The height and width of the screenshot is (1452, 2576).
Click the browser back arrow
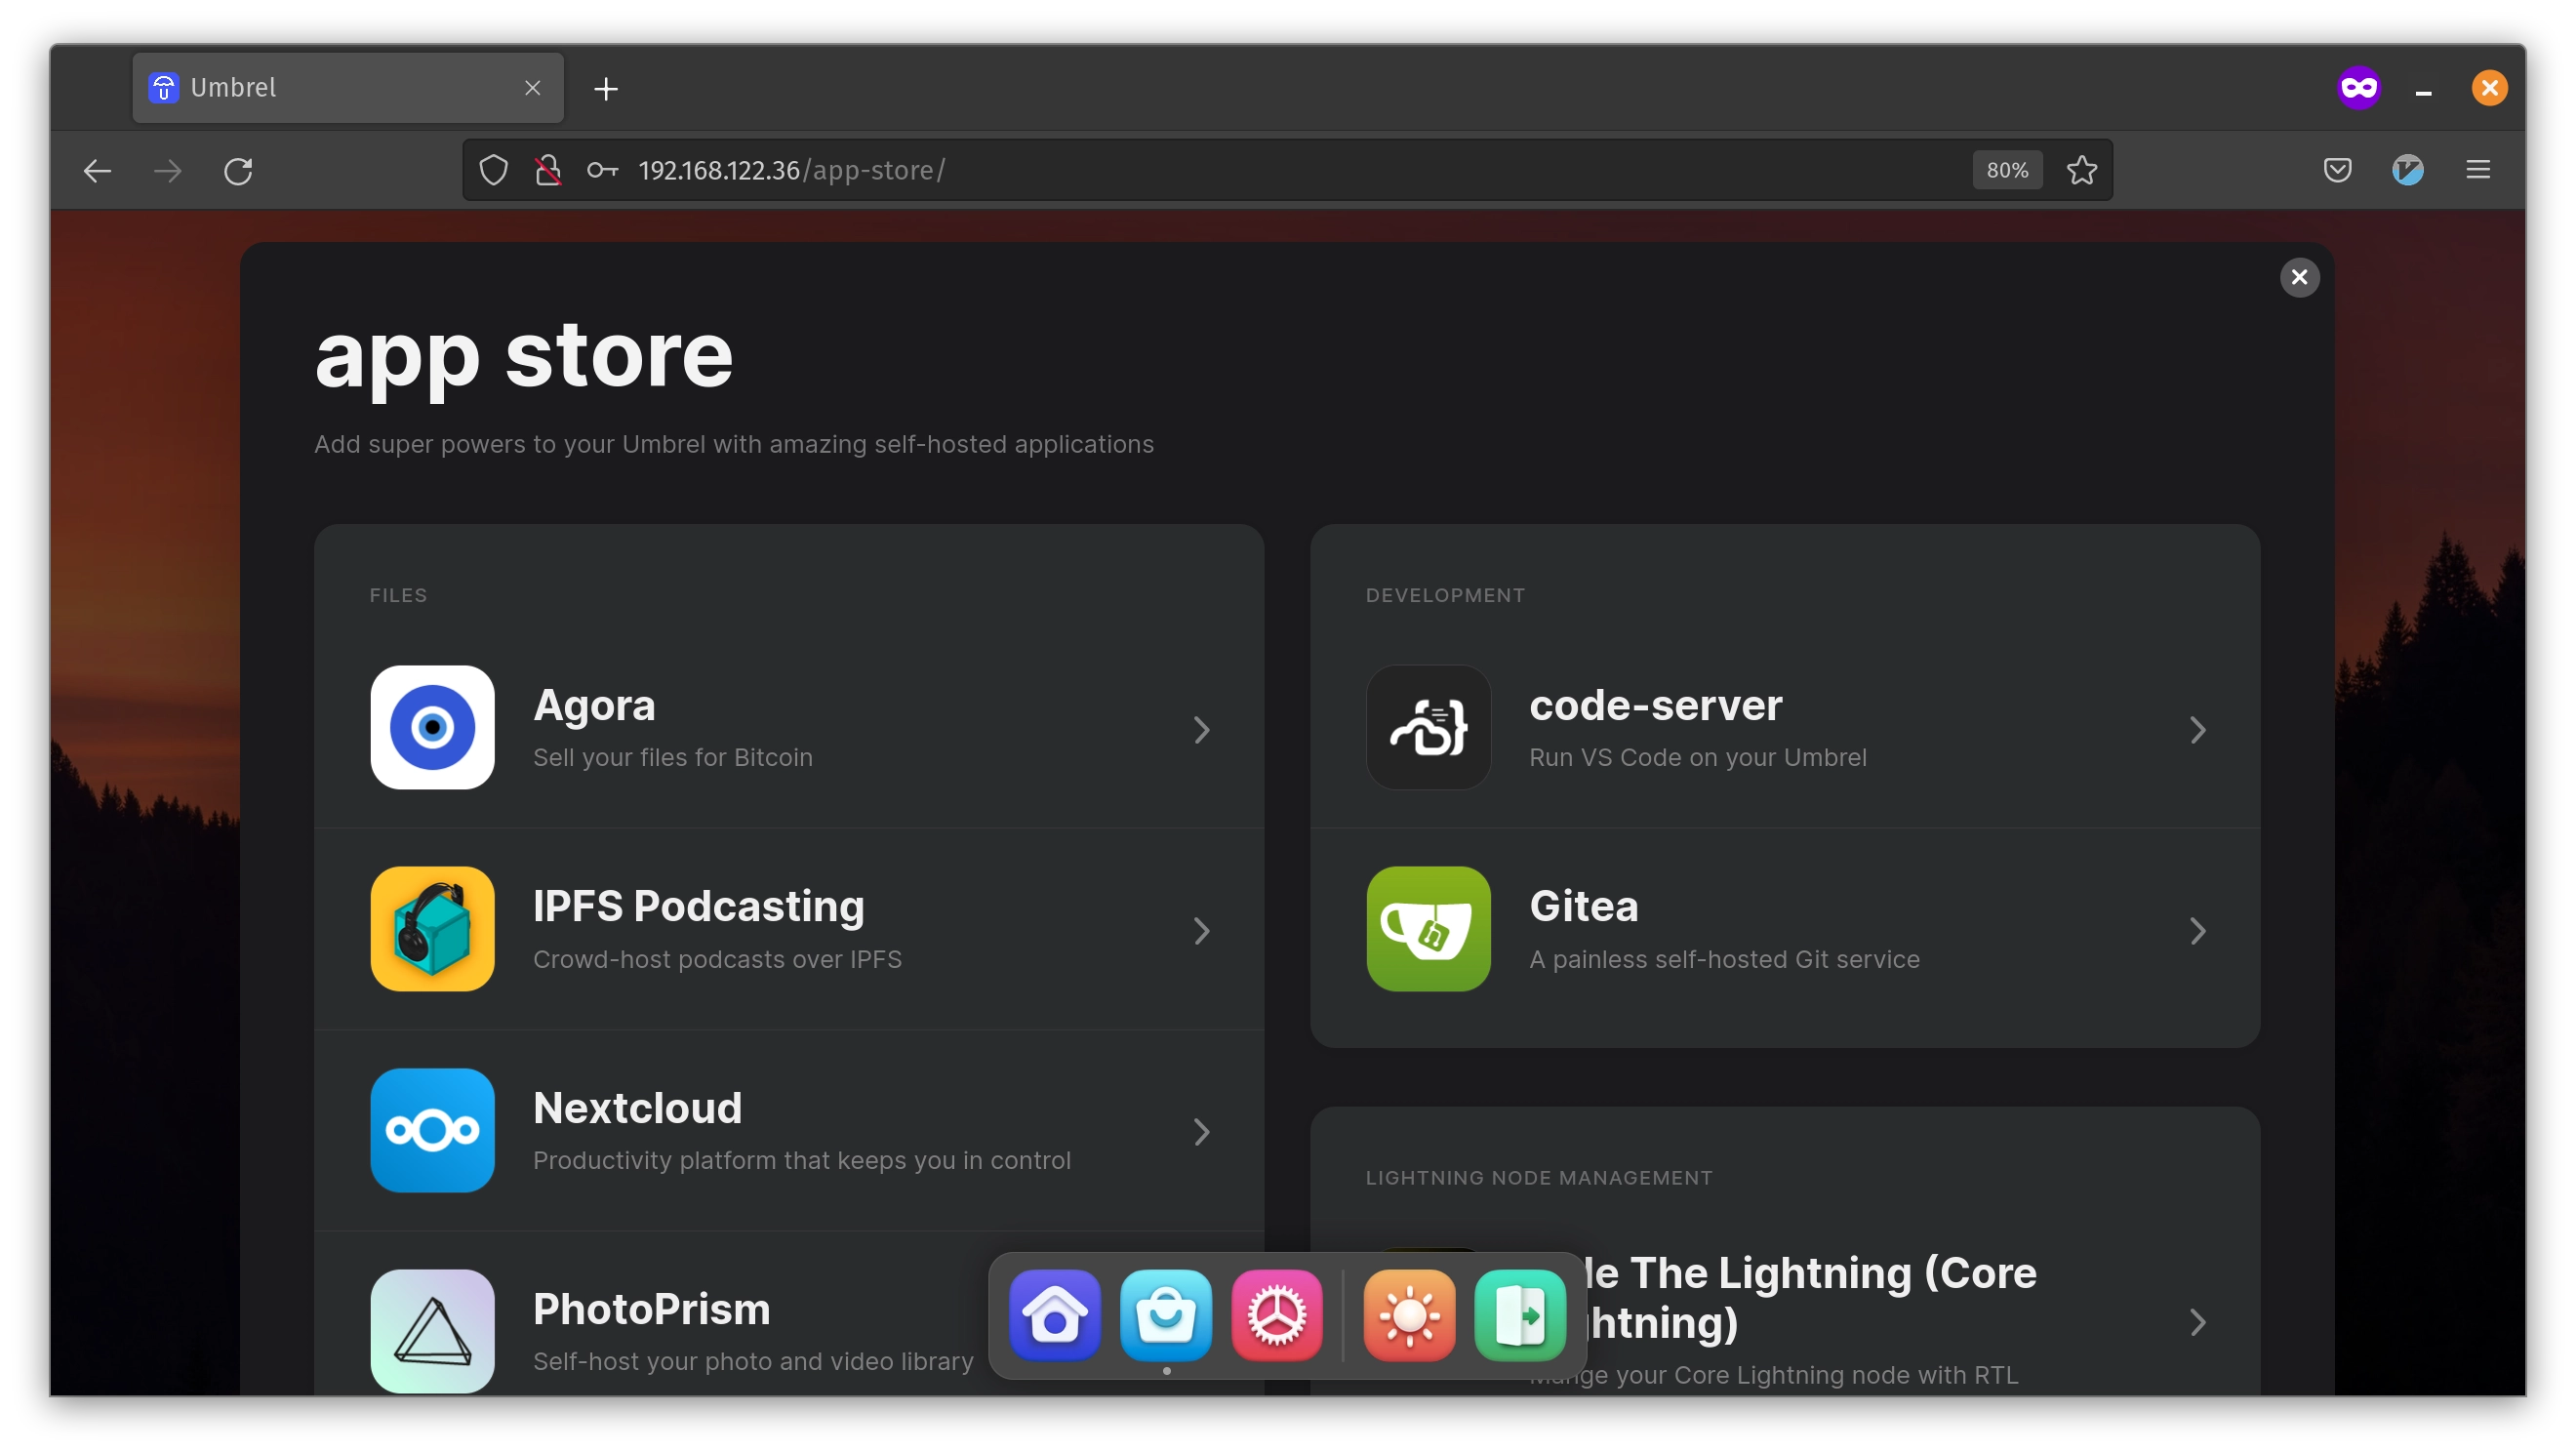click(x=97, y=171)
